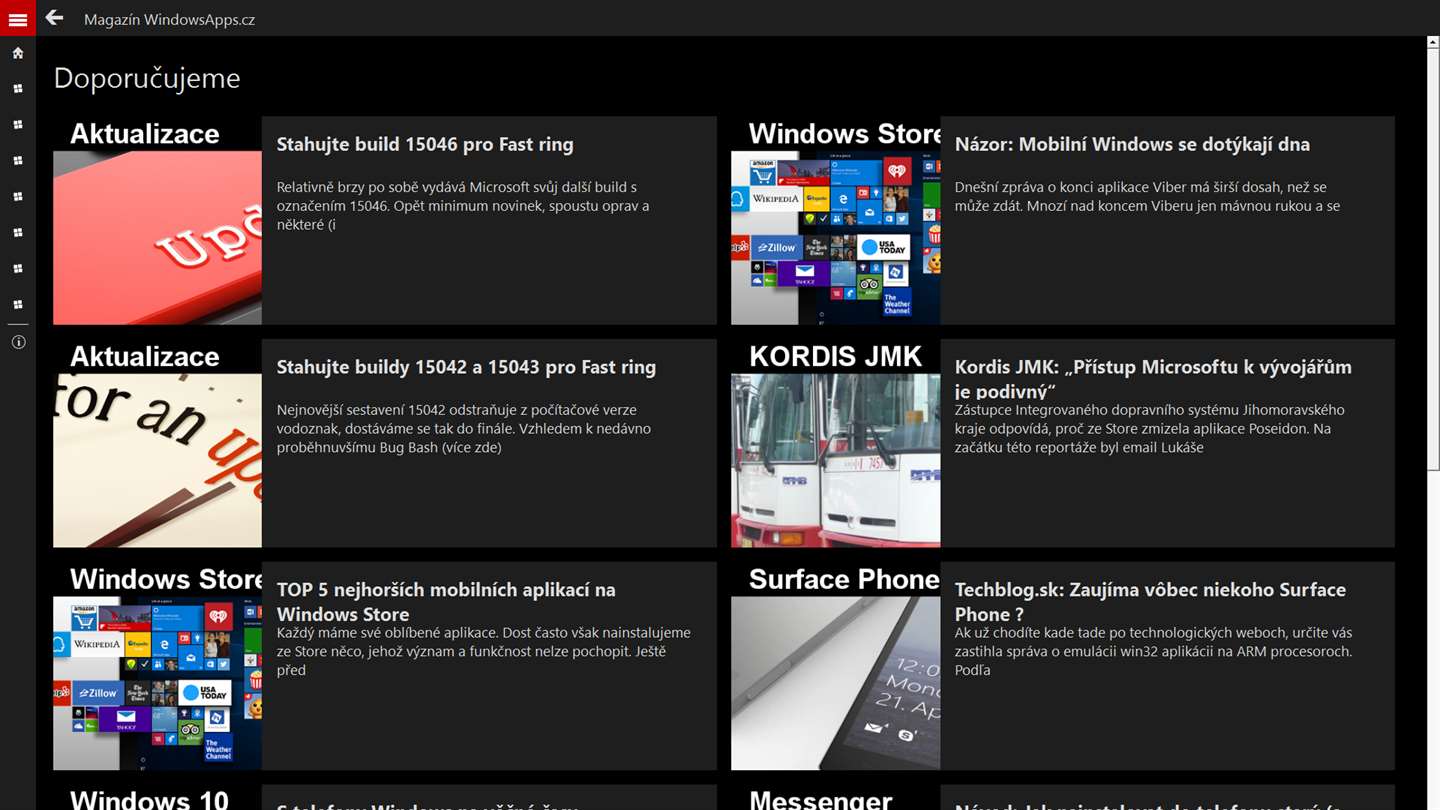Open the Kordis JMK headline about Microsoft
The width and height of the screenshot is (1440, 810).
click(1153, 378)
